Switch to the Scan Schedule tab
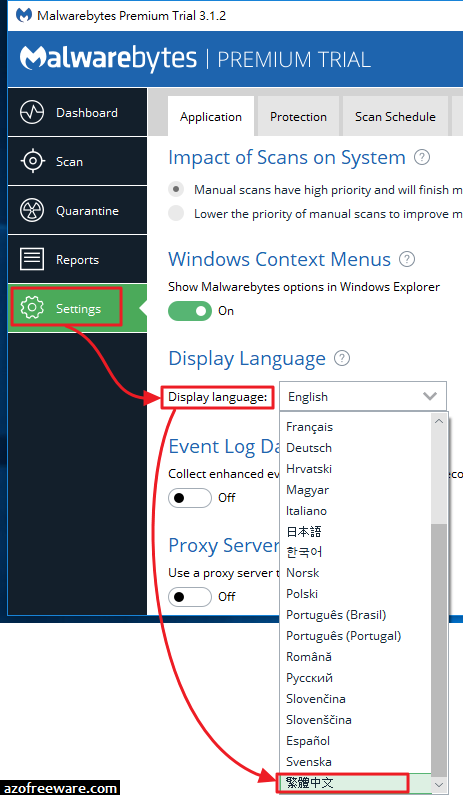 395,117
